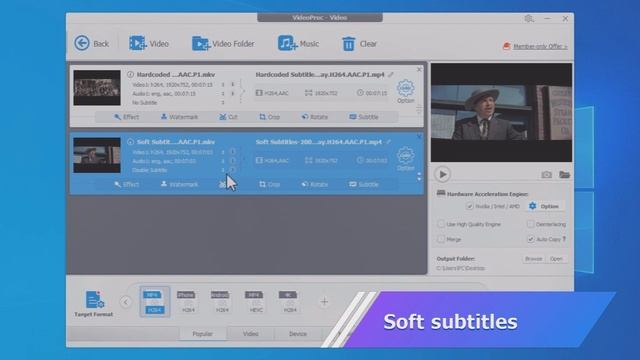Show info for the Soft Subtitles mkv file
640x360 pixels.
130,142
